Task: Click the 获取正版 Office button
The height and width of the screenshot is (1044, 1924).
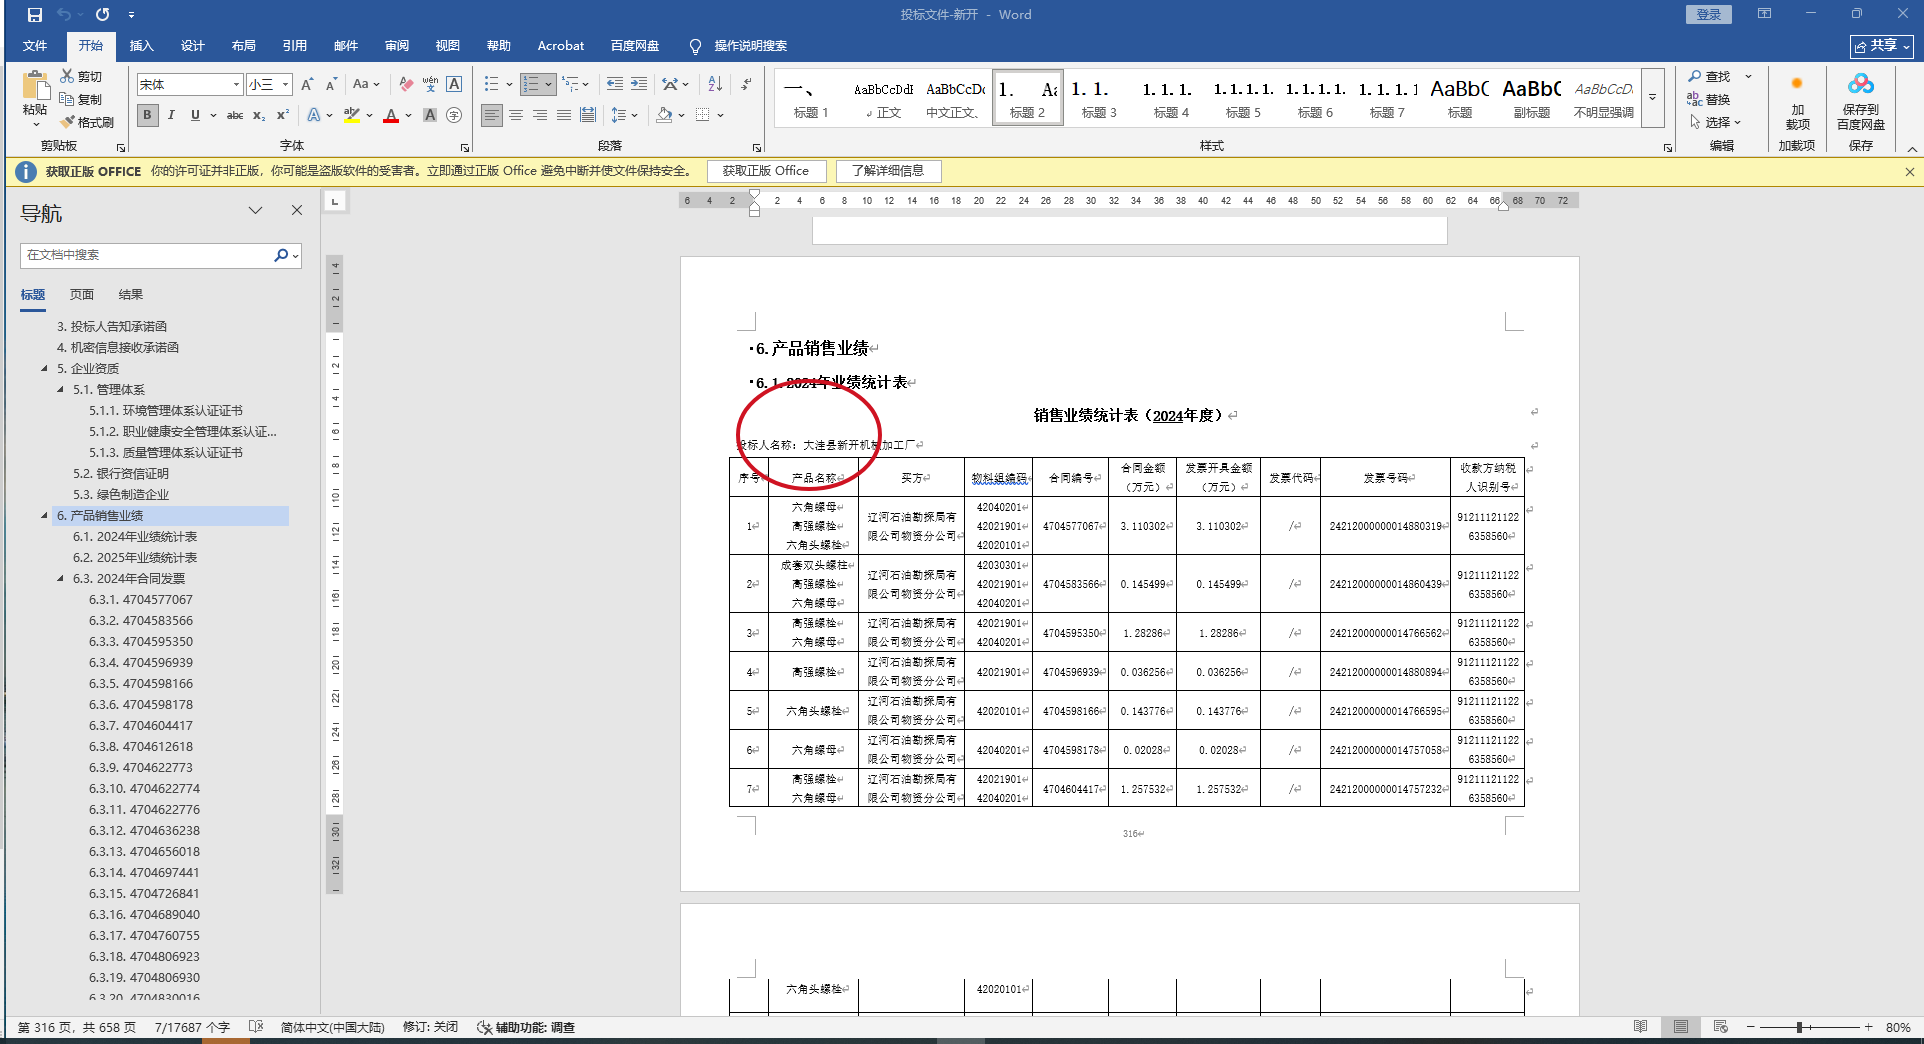Action: coord(766,171)
